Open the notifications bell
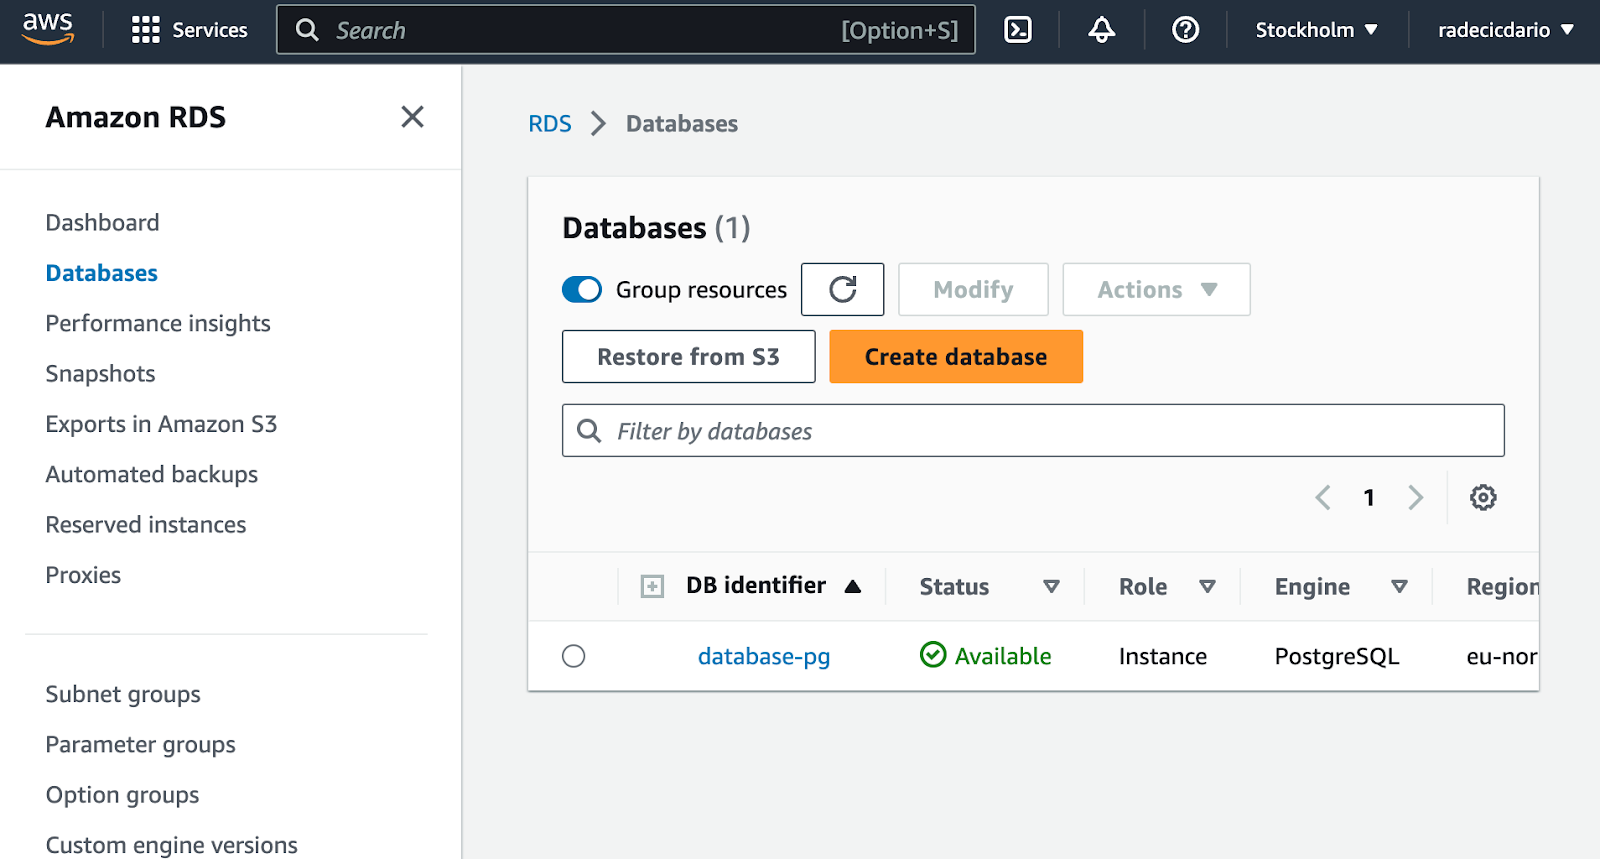 pos(1101,30)
